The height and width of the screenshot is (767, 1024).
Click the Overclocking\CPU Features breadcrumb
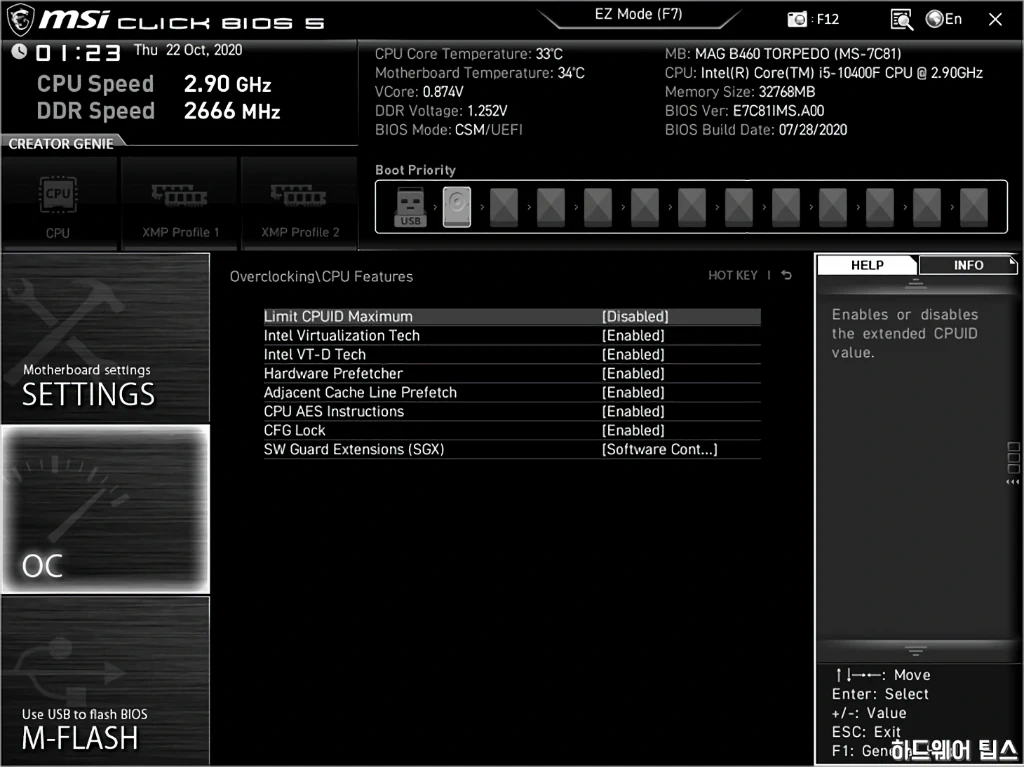[321, 276]
